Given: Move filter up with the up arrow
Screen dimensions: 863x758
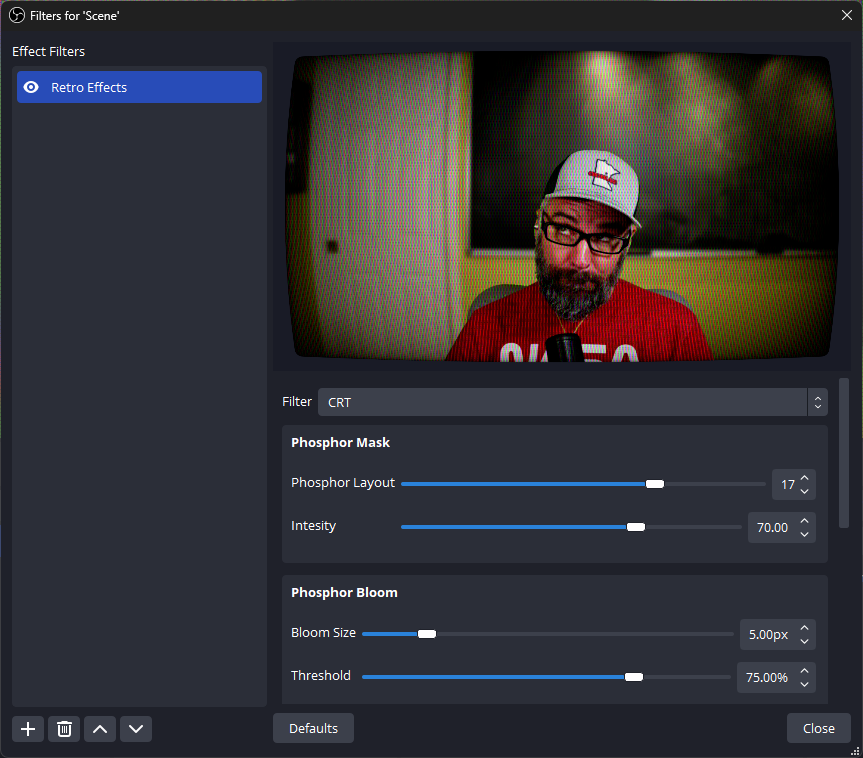Looking at the screenshot, I should click(100, 729).
